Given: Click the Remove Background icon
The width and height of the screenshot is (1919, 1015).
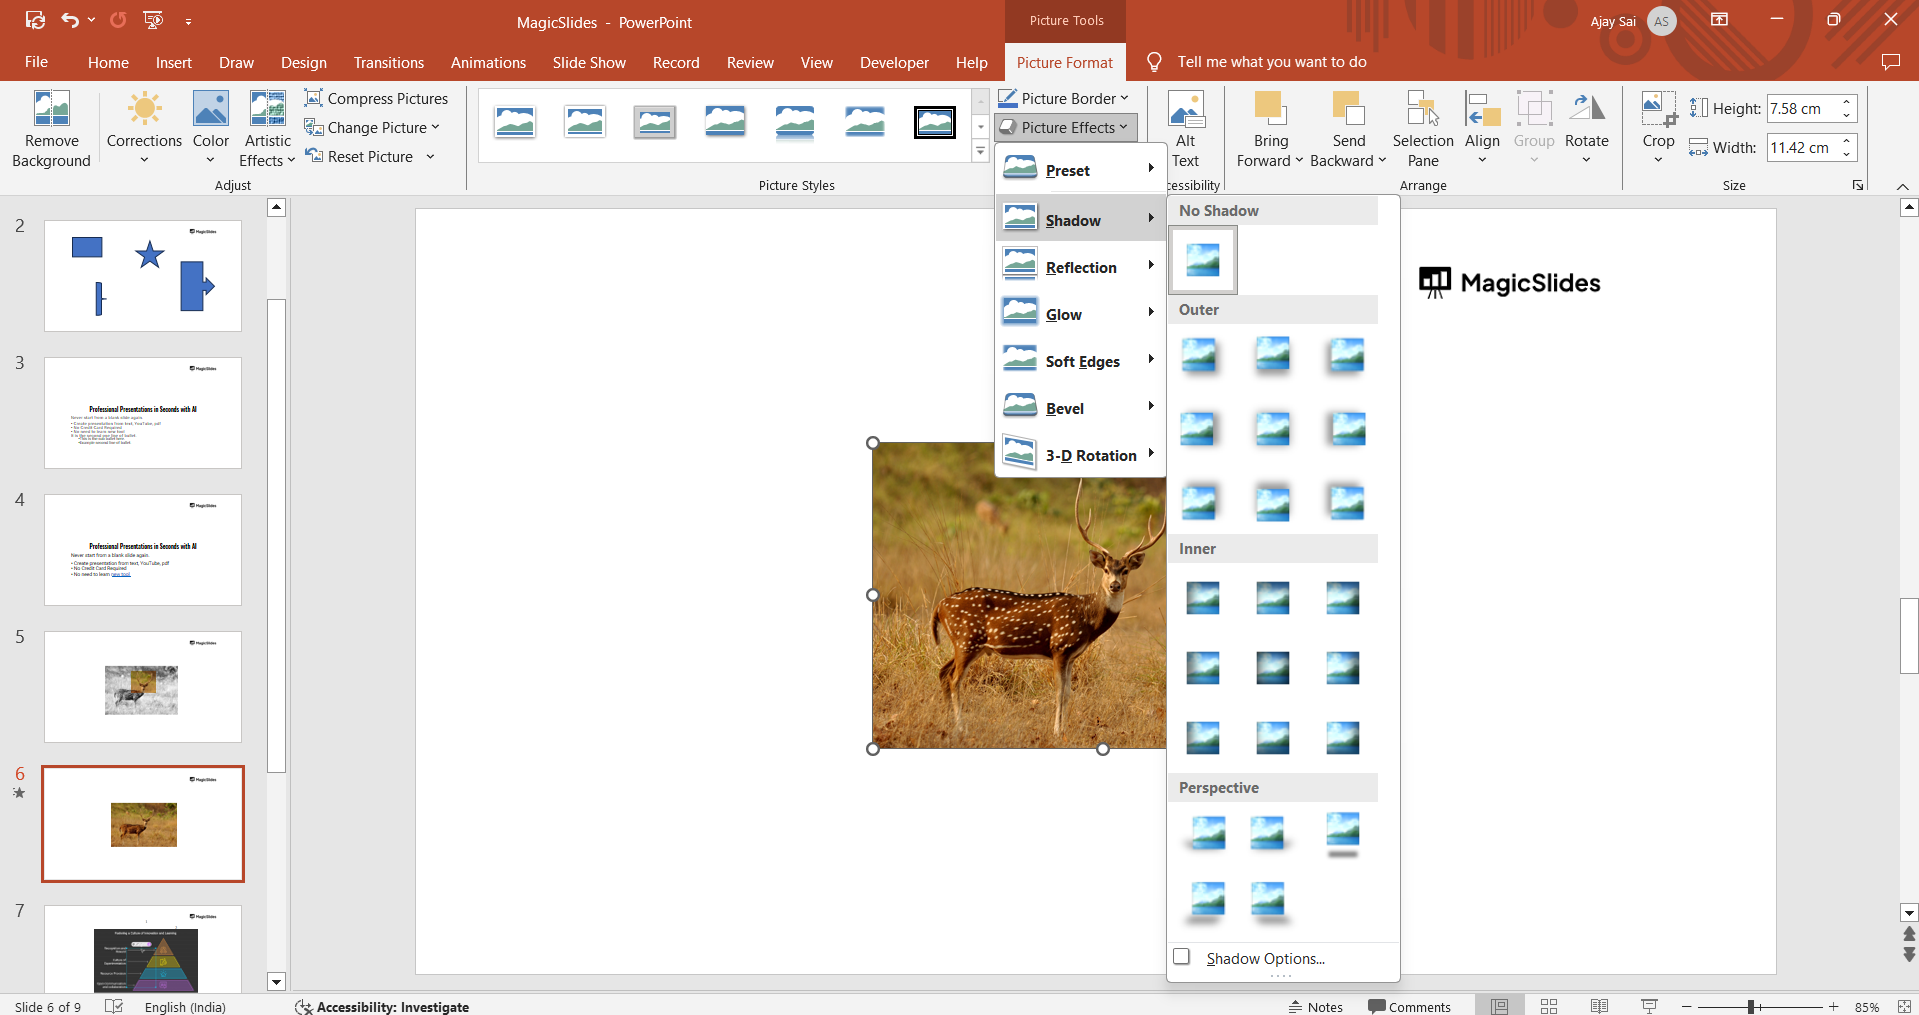Looking at the screenshot, I should pos(51,109).
